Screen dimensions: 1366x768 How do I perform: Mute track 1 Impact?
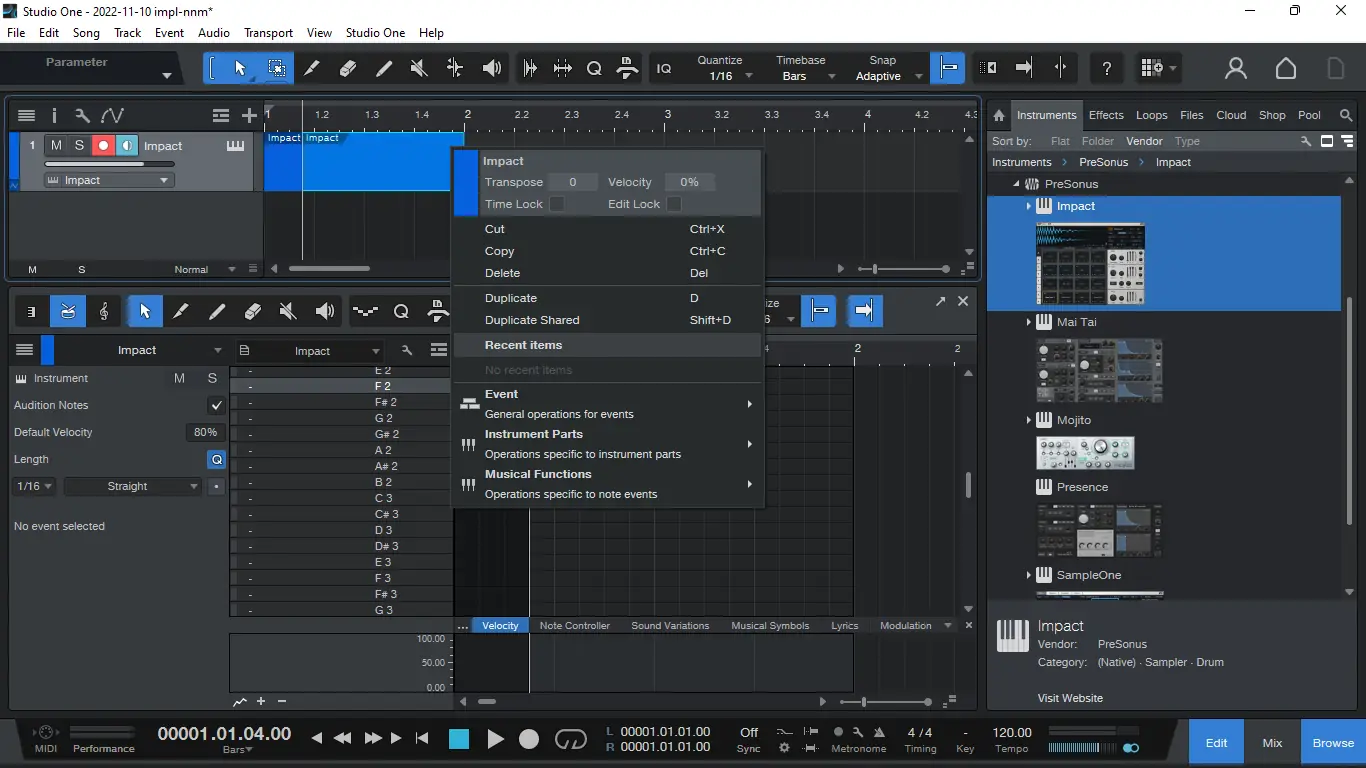coord(56,146)
